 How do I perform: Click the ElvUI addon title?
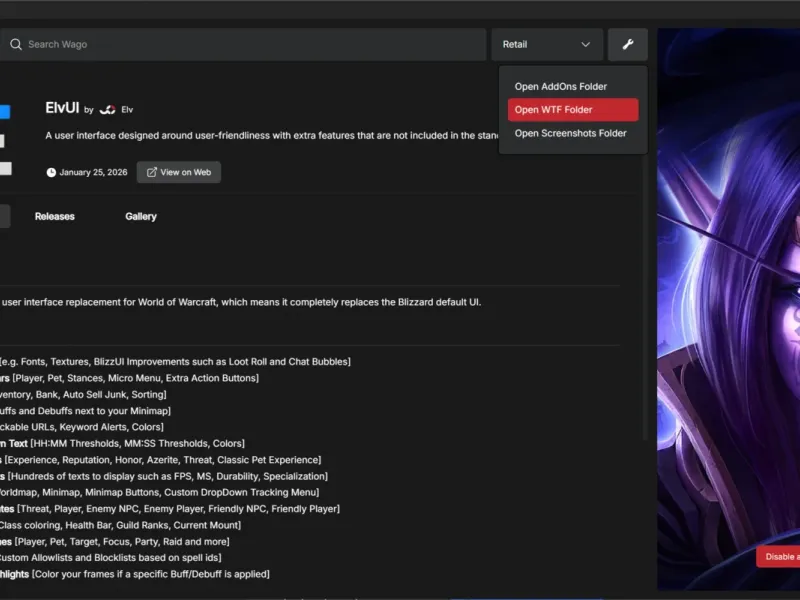[62, 108]
